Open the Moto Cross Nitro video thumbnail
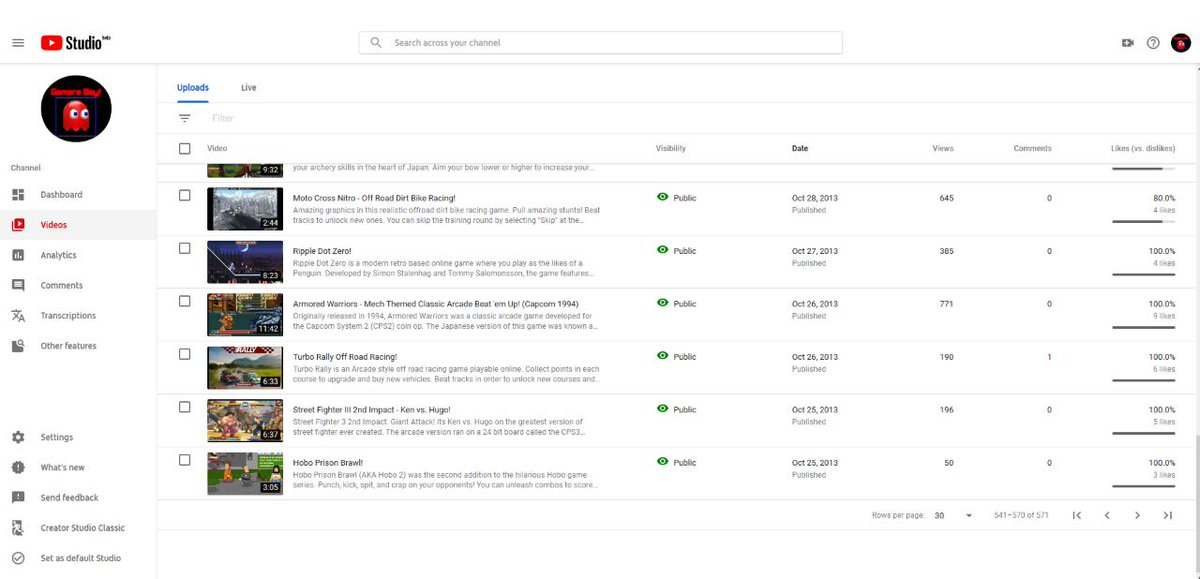Screen dimensions: 1200x579 (x=244, y=209)
